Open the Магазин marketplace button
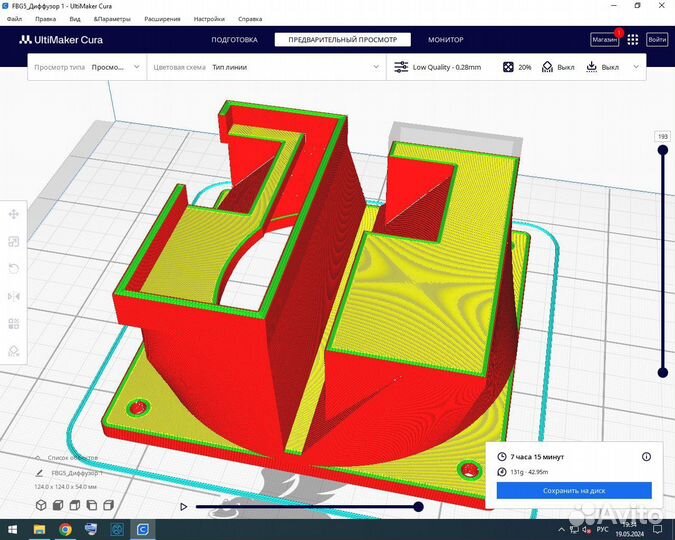This screenshot has width=675, height=540. (605, 40)
